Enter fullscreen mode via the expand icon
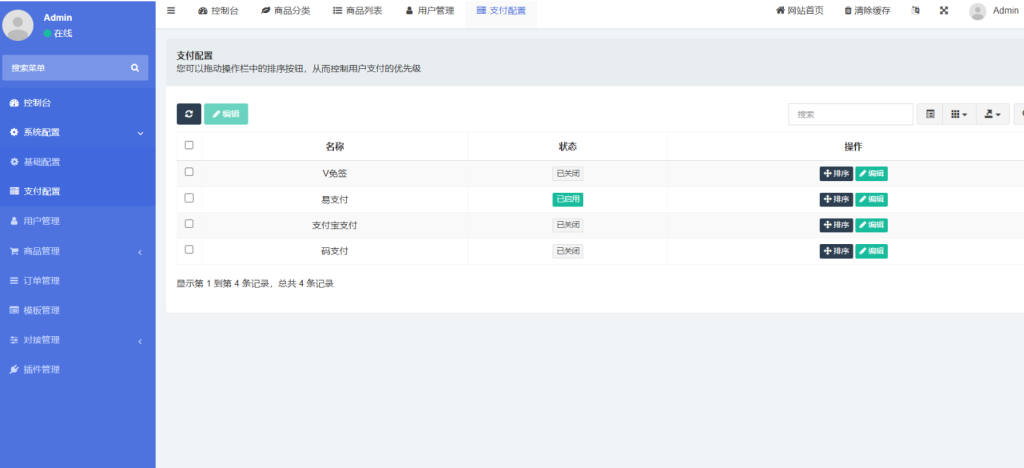Viewport: 1024px width, 468px height. [943, 11]
